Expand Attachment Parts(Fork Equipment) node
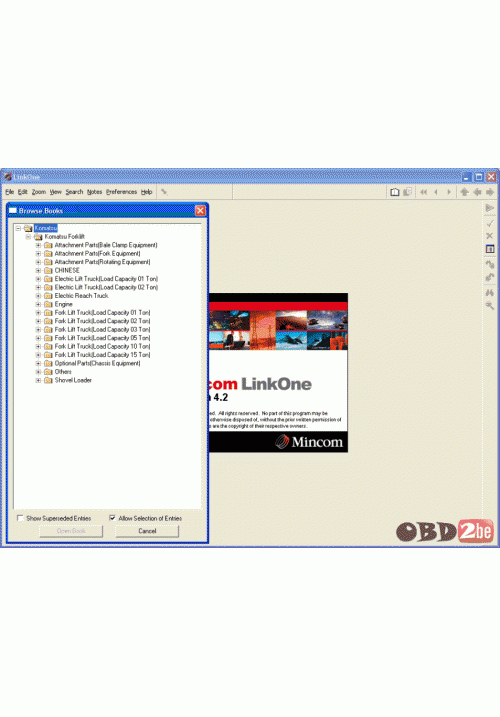The height and width of the screenshot is (717, 500). pyautogui.click(x=38, y=254)
